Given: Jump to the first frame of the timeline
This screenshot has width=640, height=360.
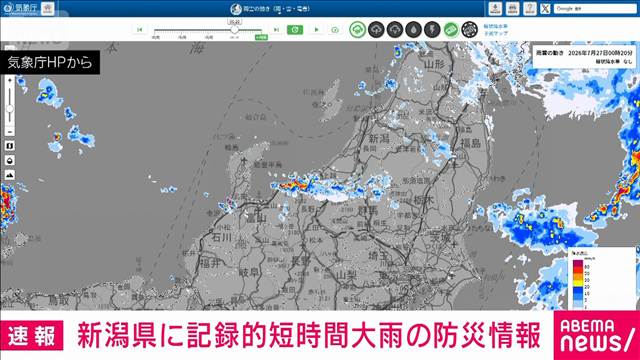Looking at the screenshot, I should tap(140, 30).
